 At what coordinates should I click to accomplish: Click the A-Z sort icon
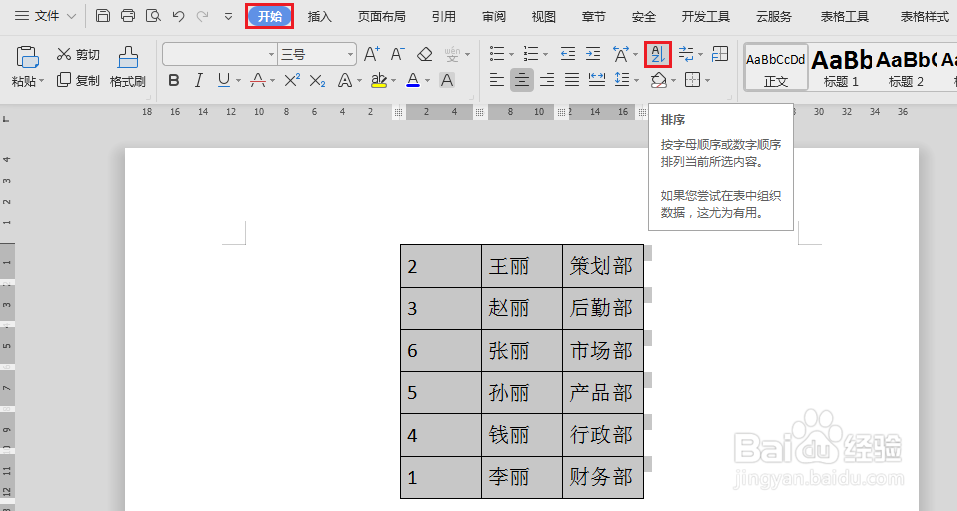657,54
